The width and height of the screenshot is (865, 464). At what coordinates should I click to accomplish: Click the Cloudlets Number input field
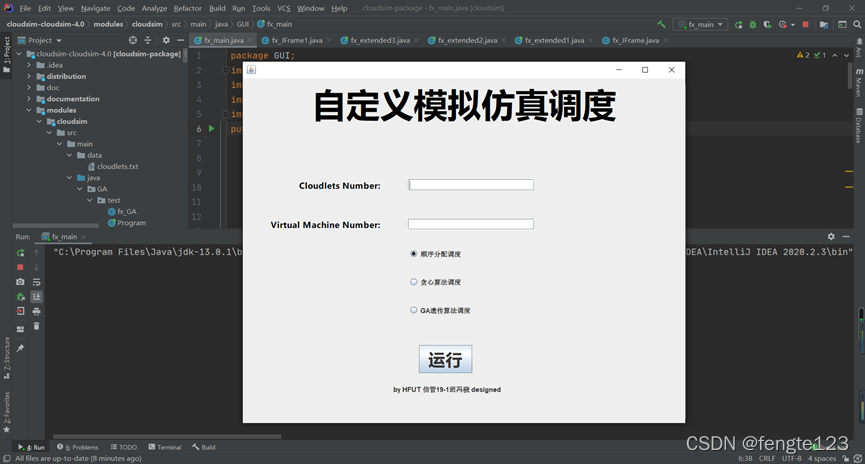(471, 185)
